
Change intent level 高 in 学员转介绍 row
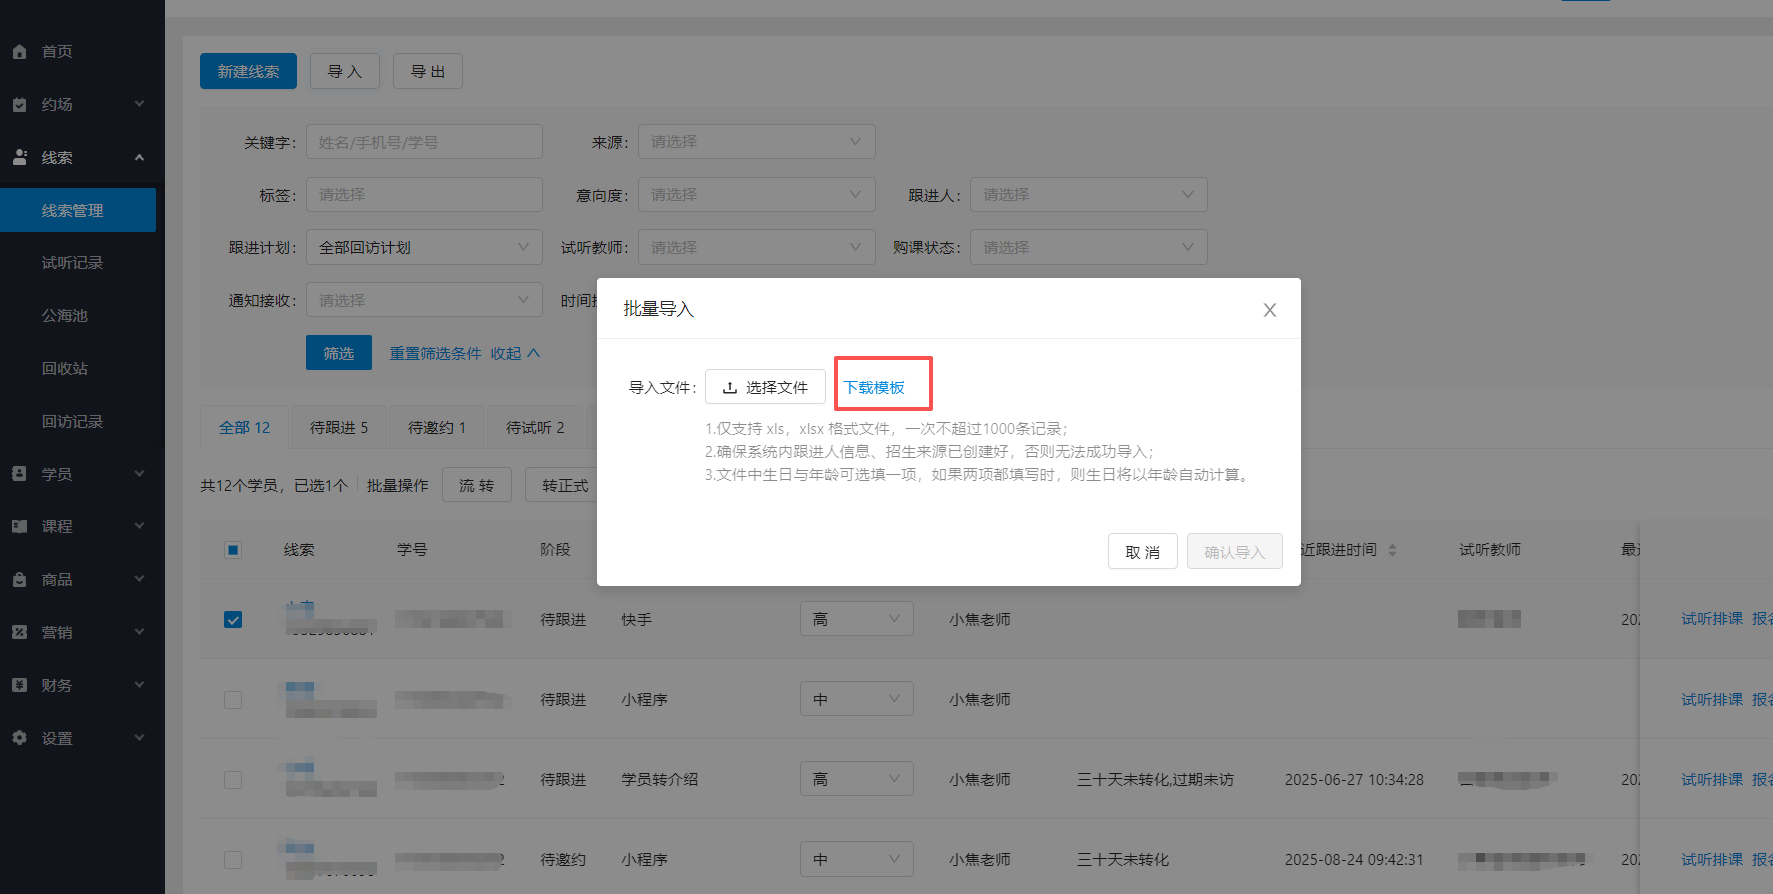pyautogui.click(x=857, y=779)
